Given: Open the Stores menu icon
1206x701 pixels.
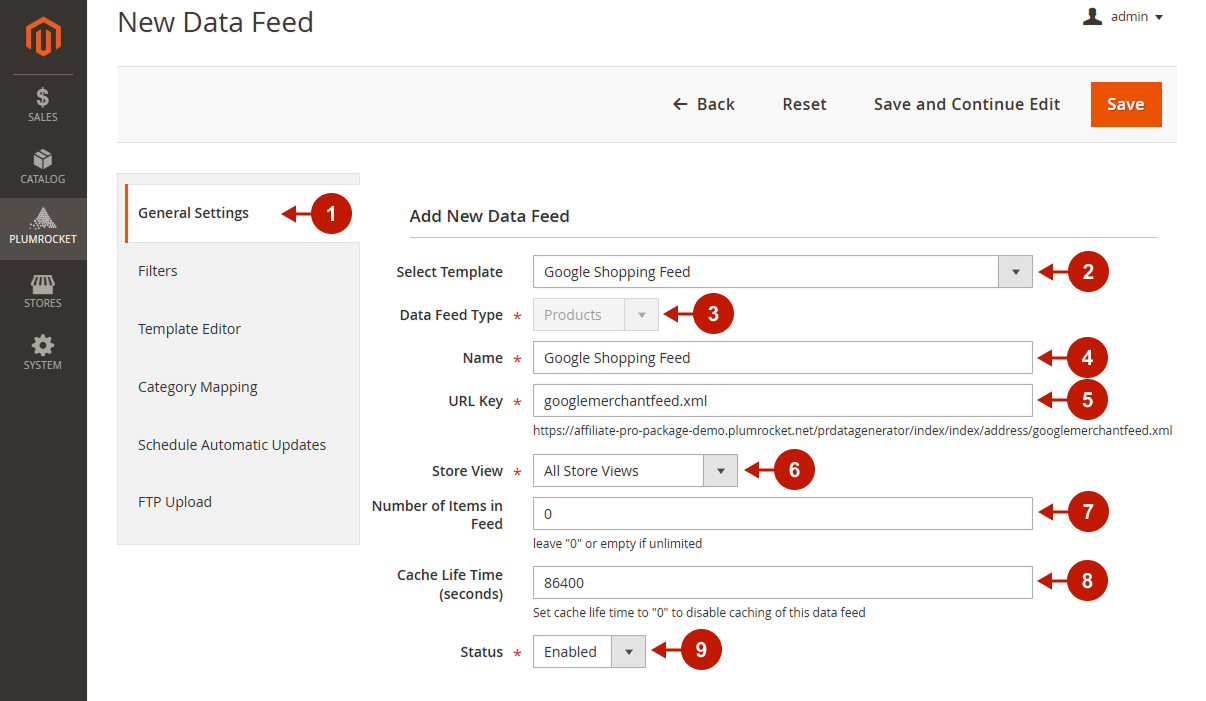Looking at the screenshot, I should coord(43,291).
